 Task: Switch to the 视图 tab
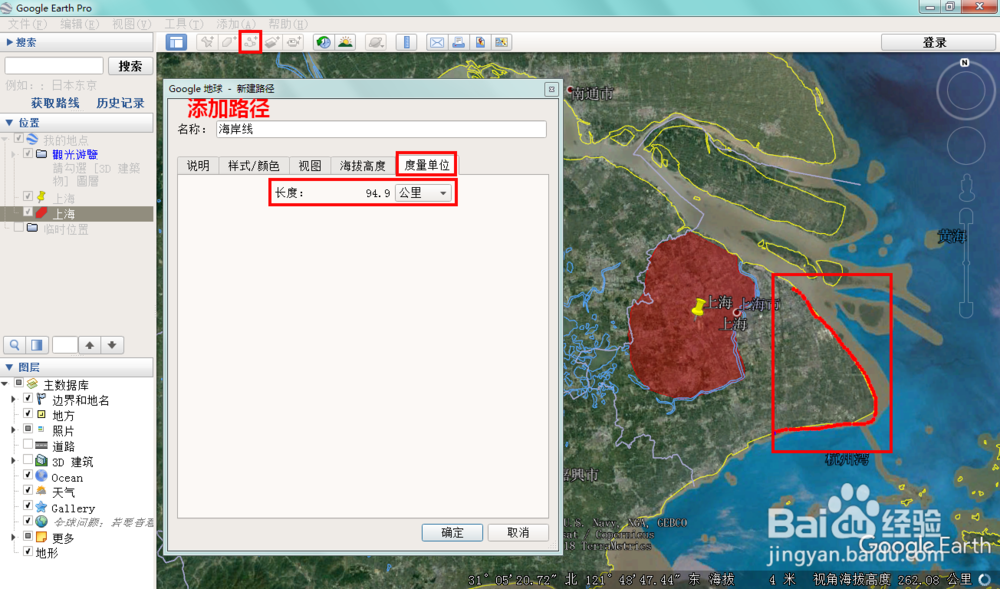[x=310, y=166]
